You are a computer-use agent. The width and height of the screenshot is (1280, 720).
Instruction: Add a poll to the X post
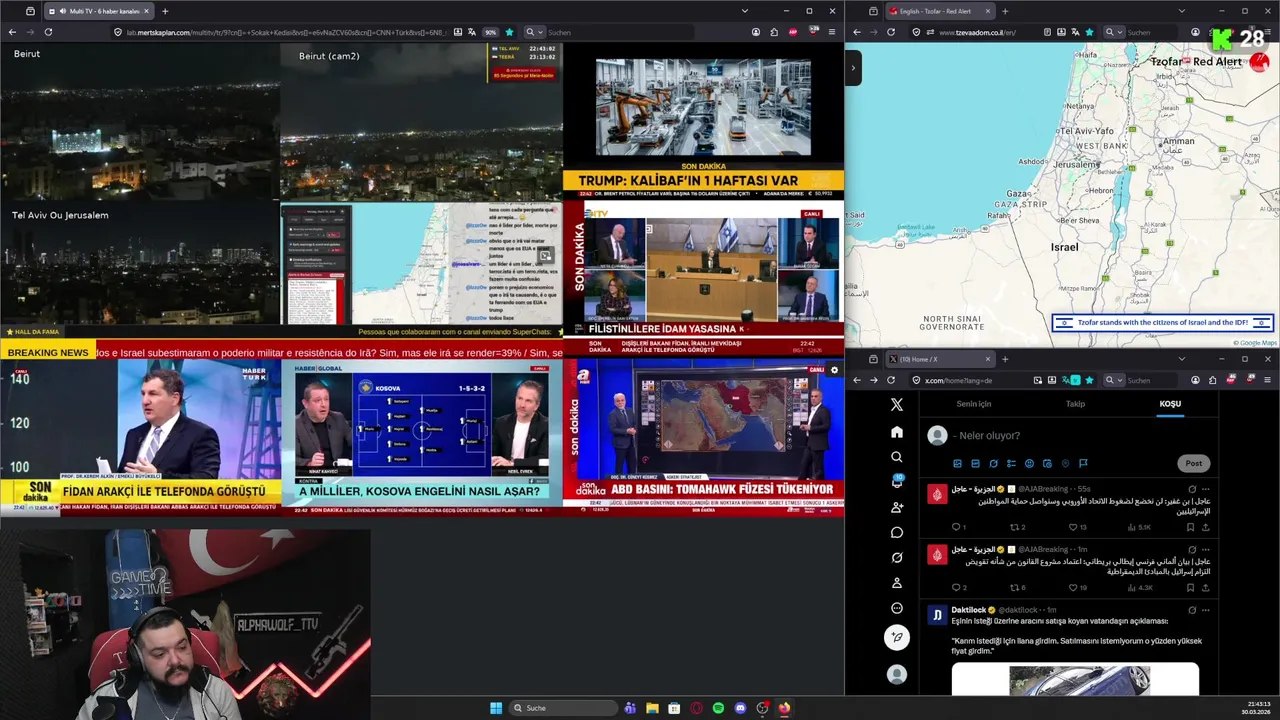click(1011, 463)
